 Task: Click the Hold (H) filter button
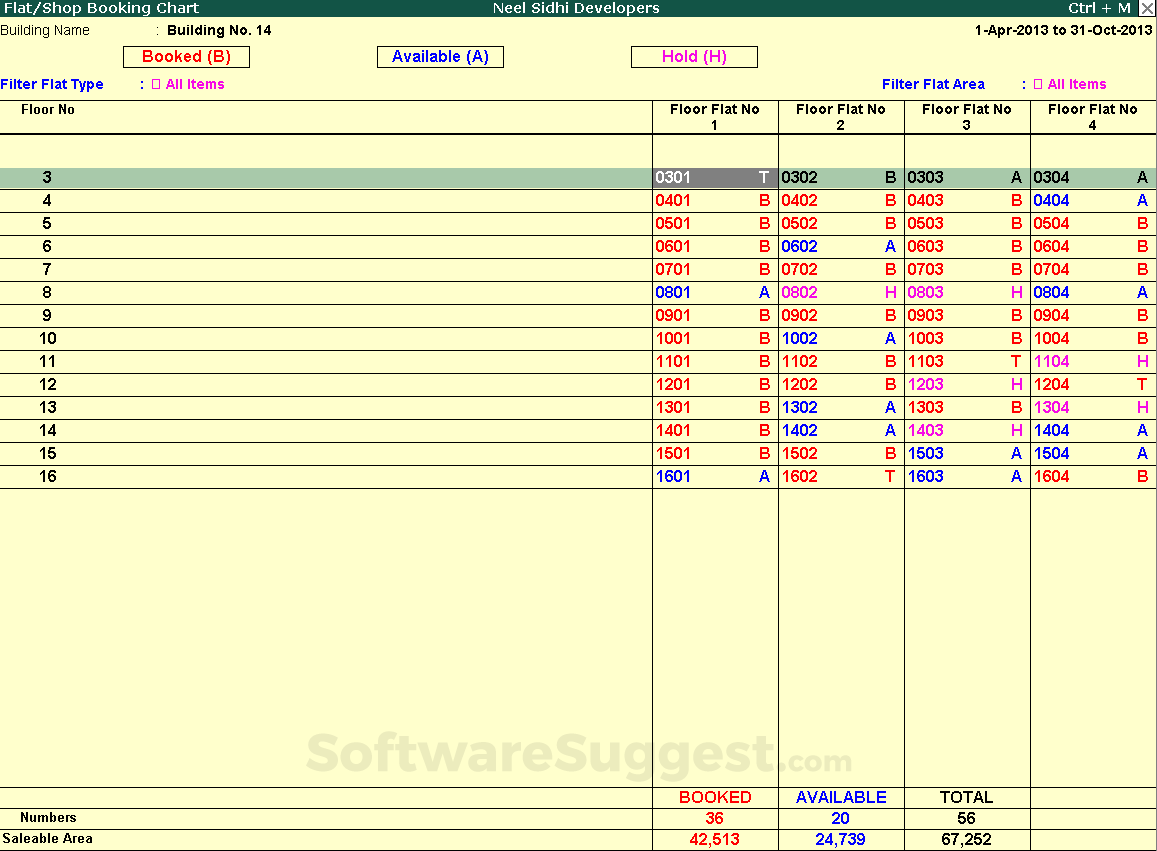tap(694, 57)
